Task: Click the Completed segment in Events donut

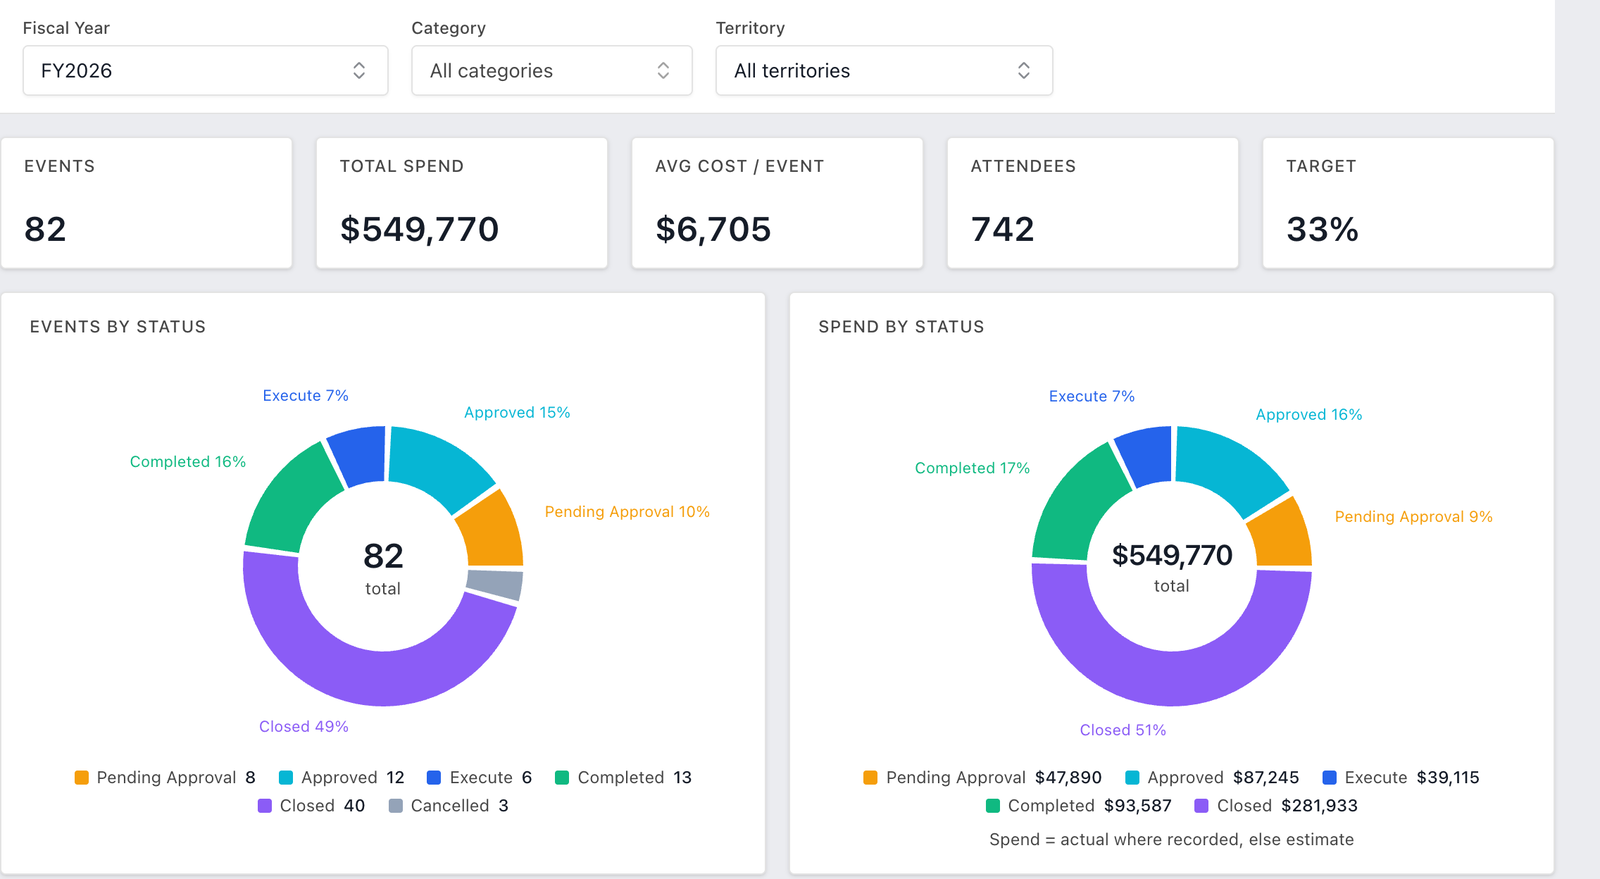Action: 291,502
